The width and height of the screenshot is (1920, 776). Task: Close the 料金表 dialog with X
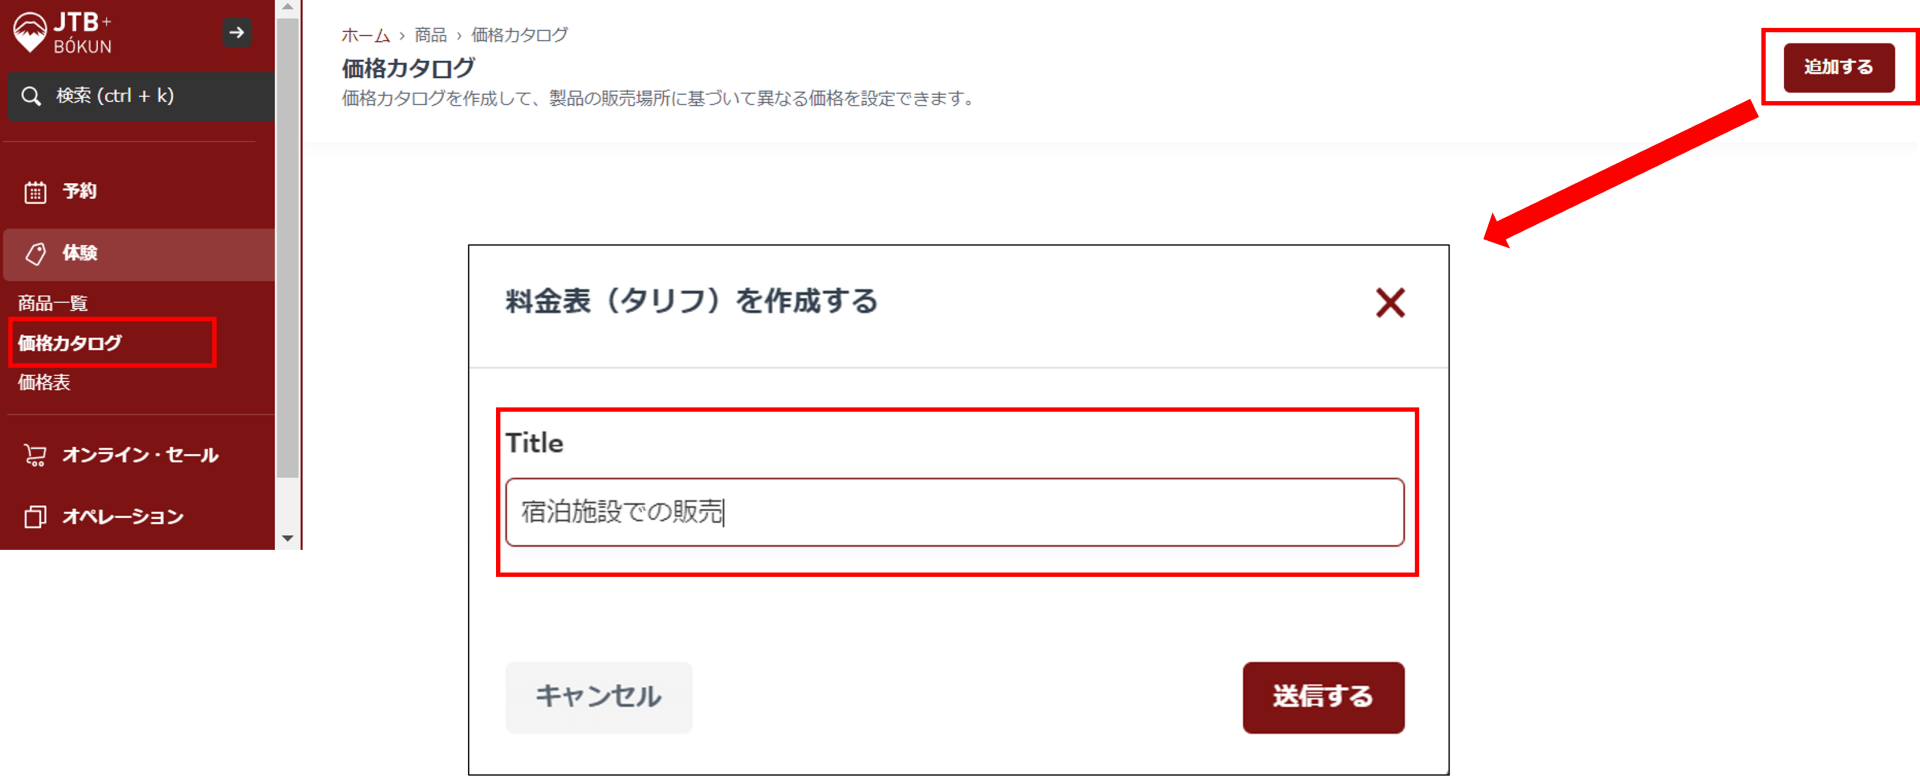pyautogui.click(x=1390, y=303)
